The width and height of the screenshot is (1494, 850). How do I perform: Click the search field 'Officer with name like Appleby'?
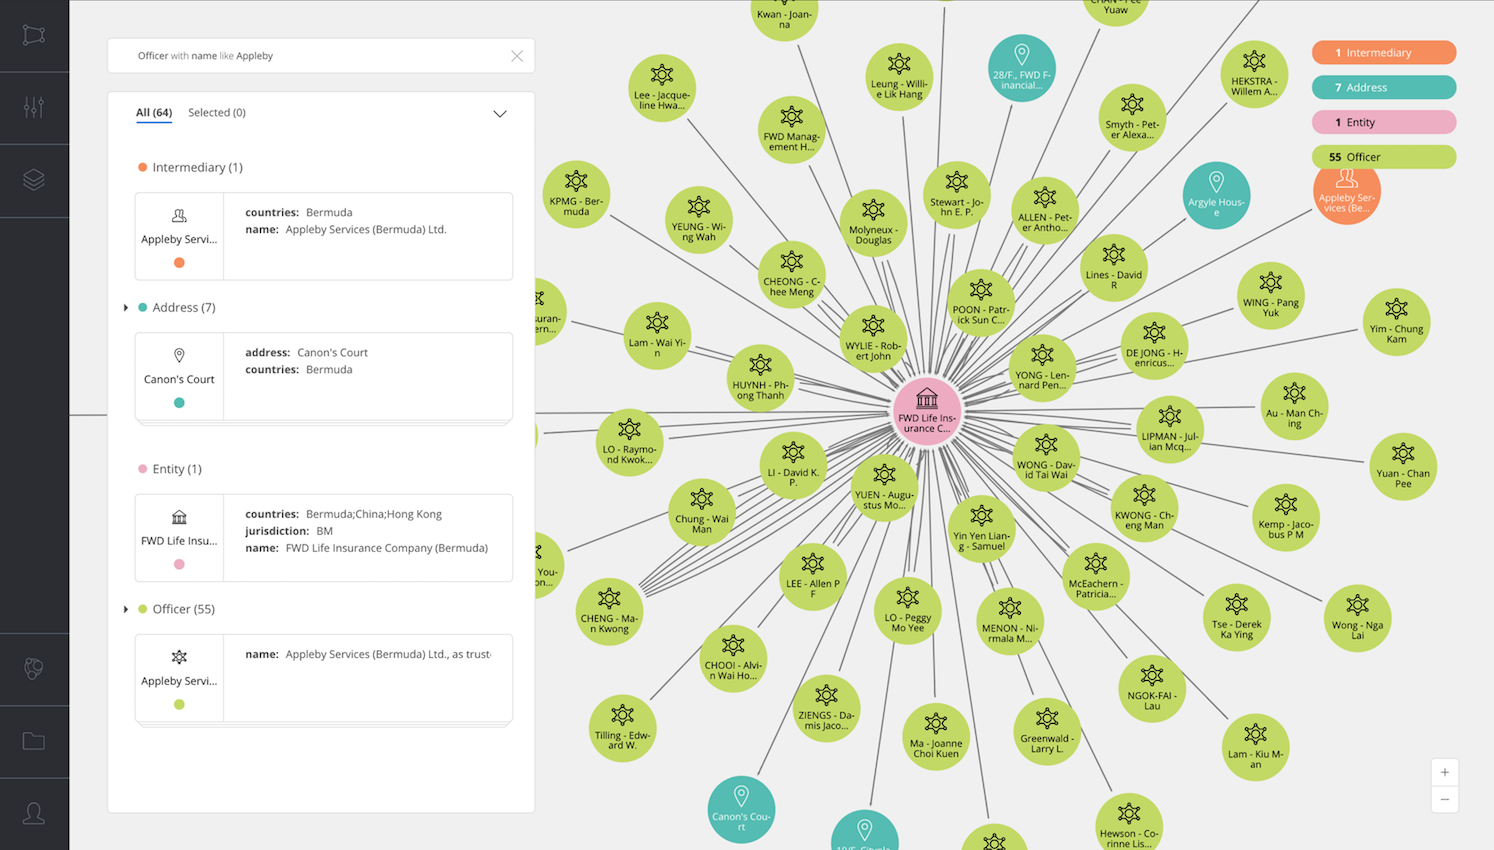(x=321, y=56)
